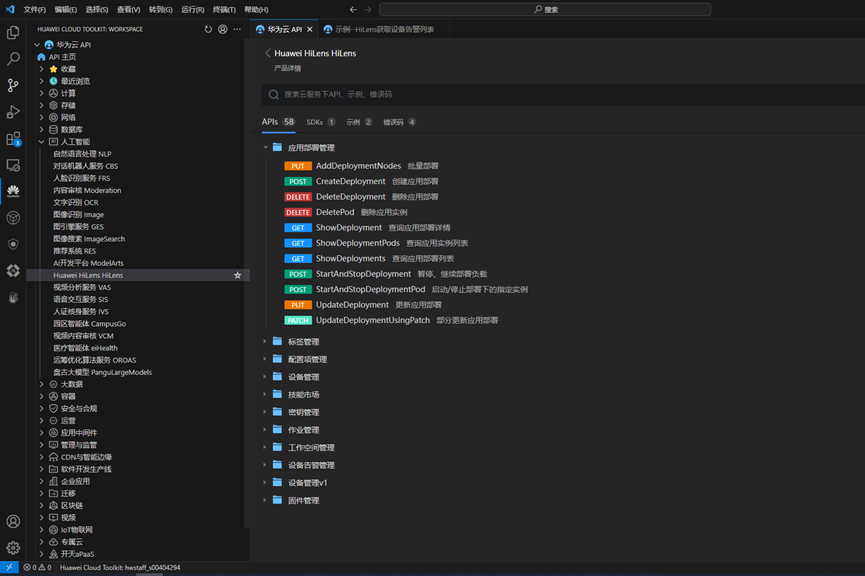
Task: Expand the 软件开发生产线 category
Action: point(41,469)
